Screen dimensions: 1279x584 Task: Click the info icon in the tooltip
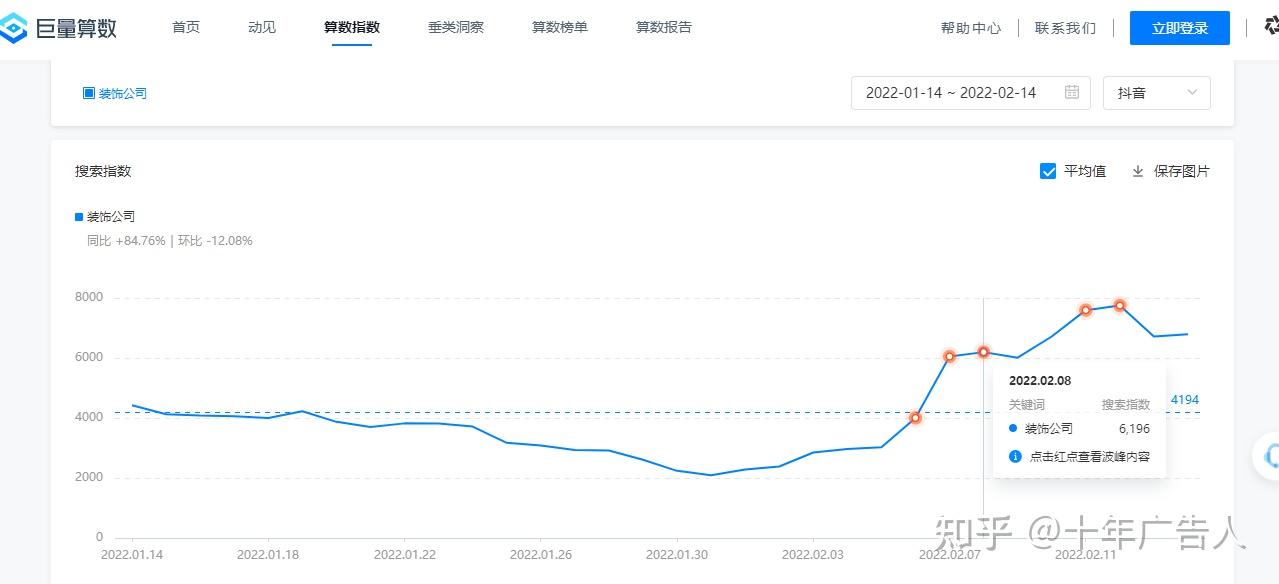(1015, 456)
